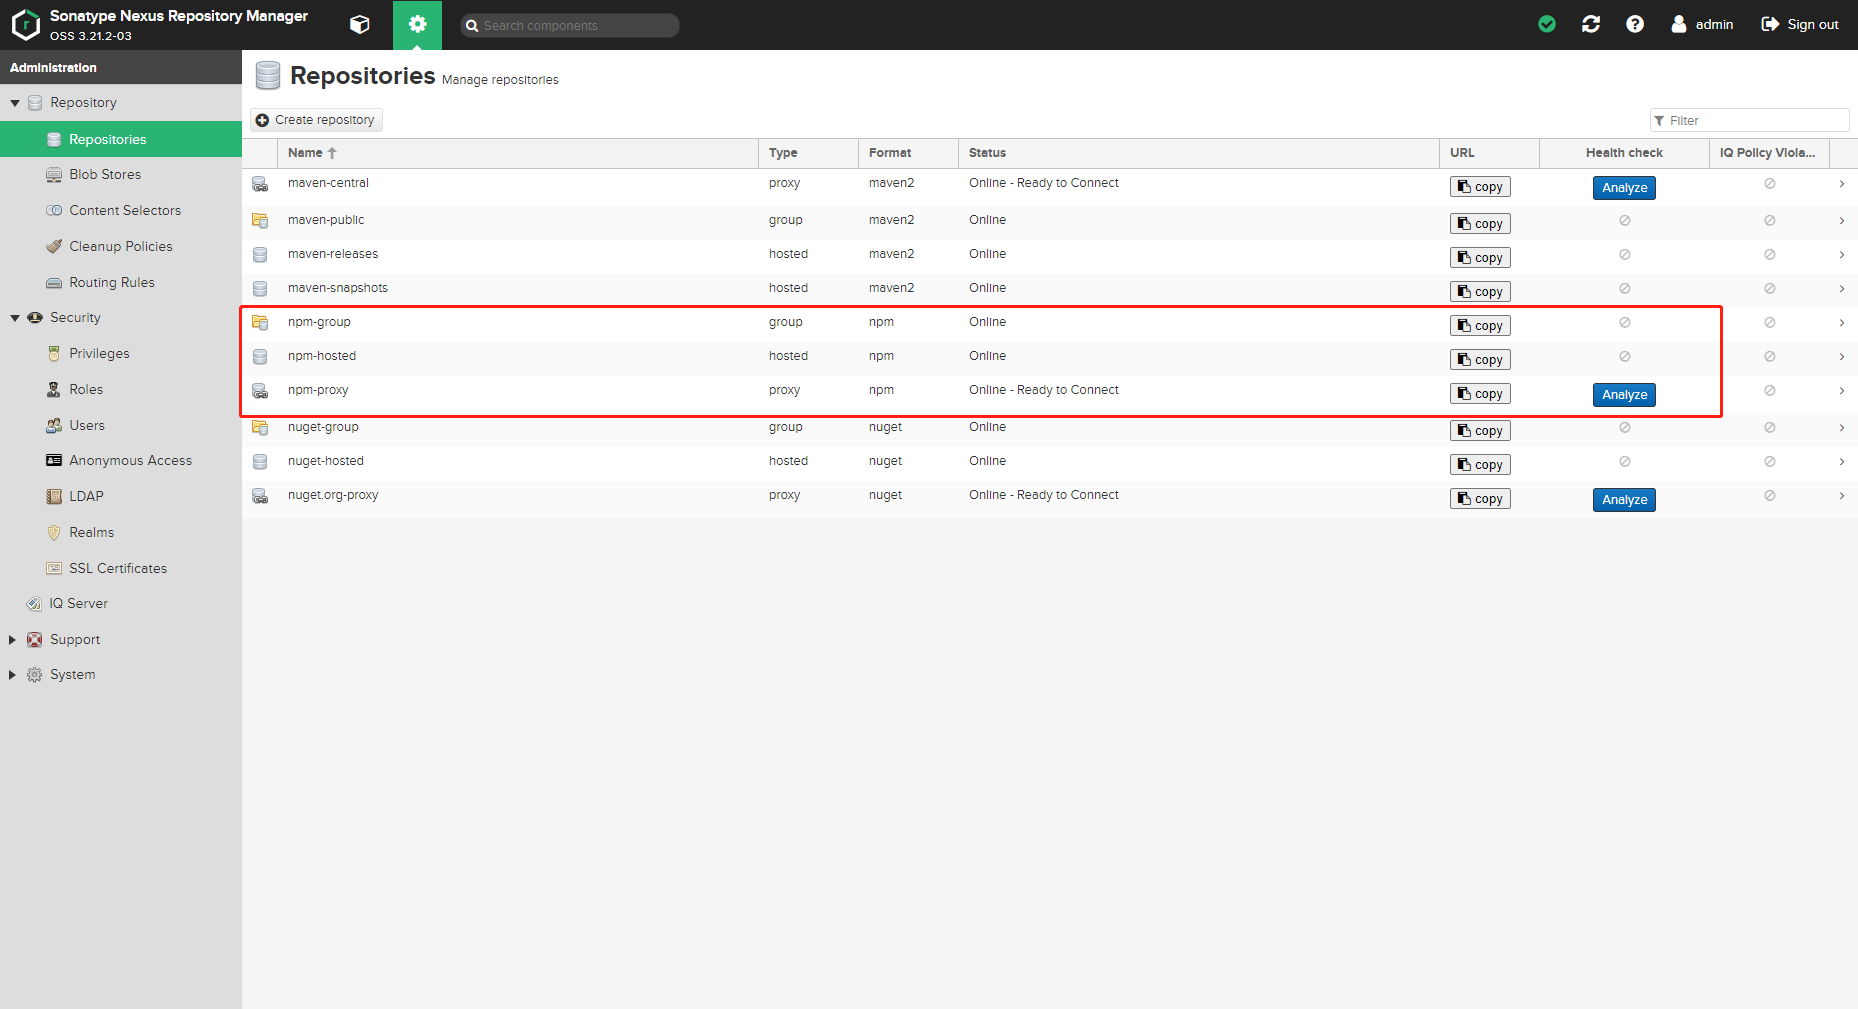Click Create repository button
The width and height of the screenshot is (1858, 1009).
[x=316, y=120]
